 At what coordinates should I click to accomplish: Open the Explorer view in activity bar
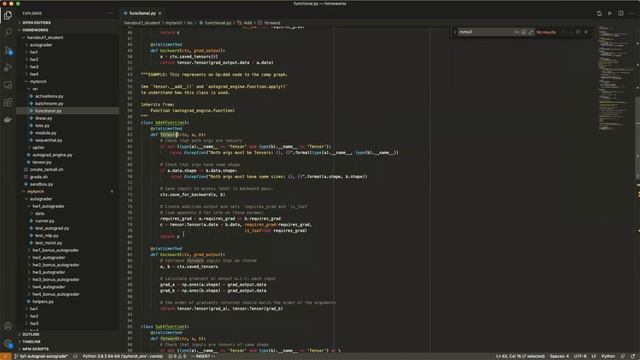pos(8,15)
